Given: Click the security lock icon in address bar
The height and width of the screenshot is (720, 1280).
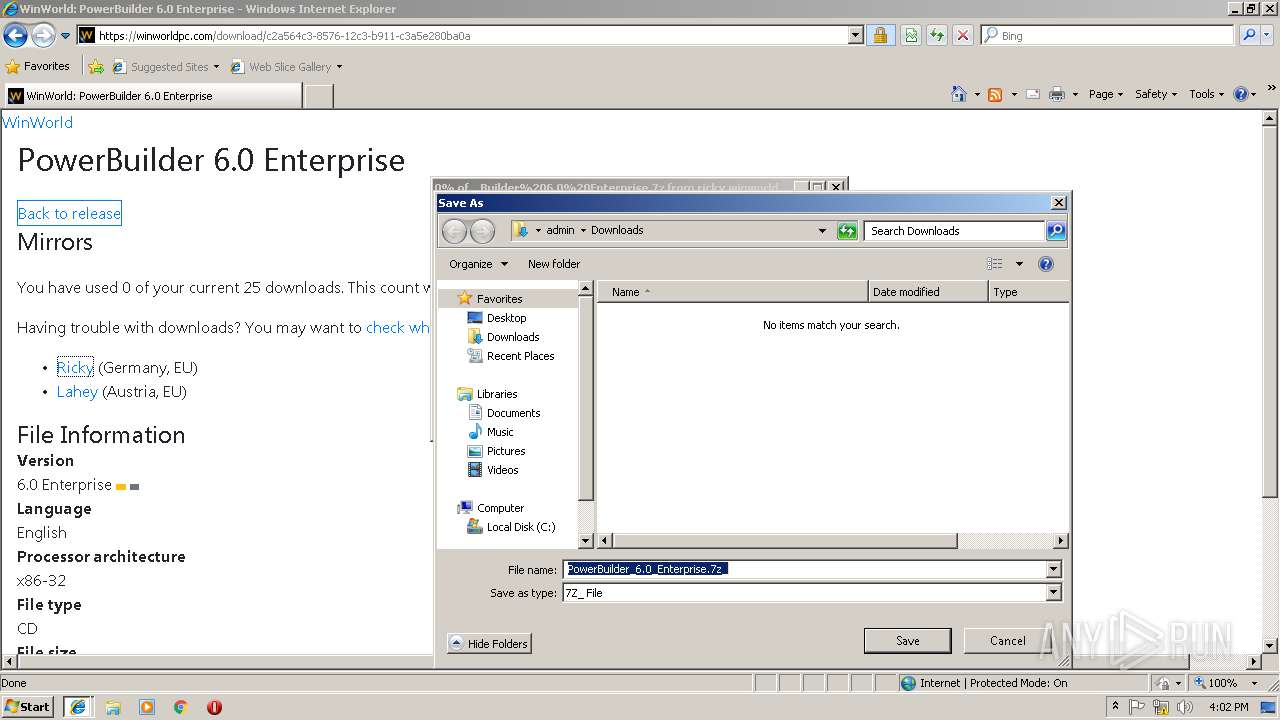Looking at the screenshot, I should click(880, 35).
